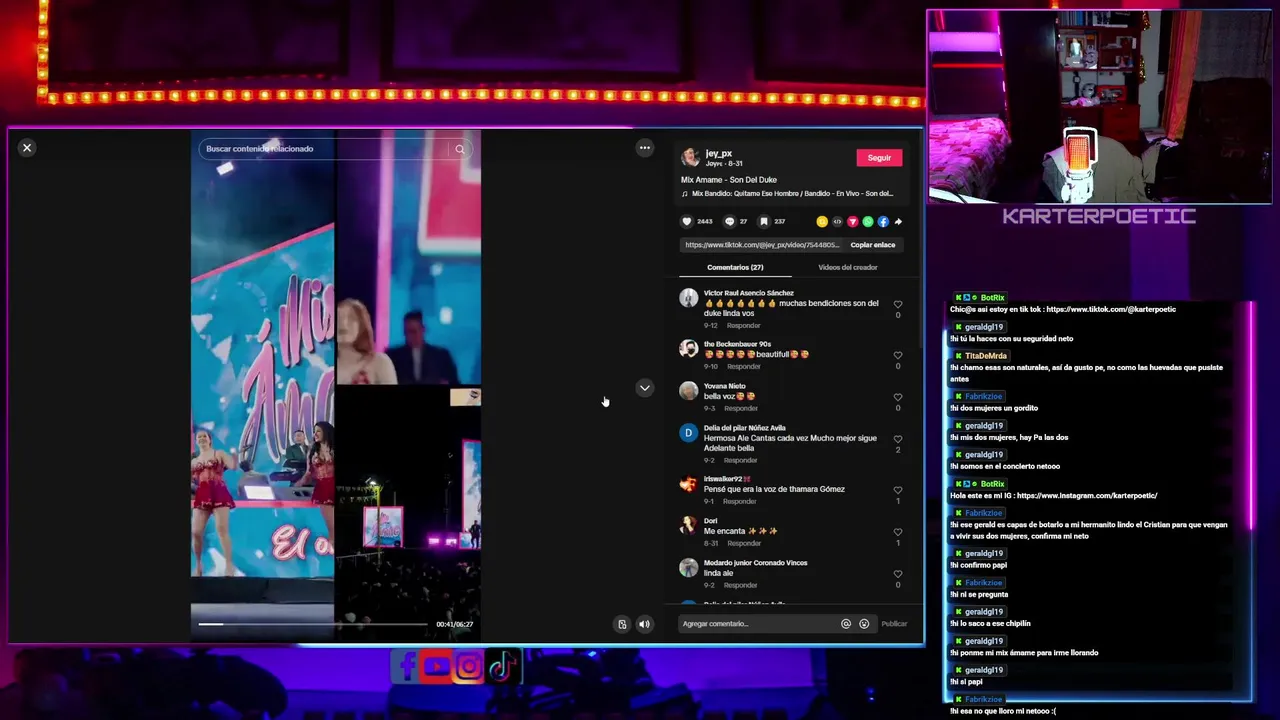Click the Facebook icon in stream overlay

406,666
